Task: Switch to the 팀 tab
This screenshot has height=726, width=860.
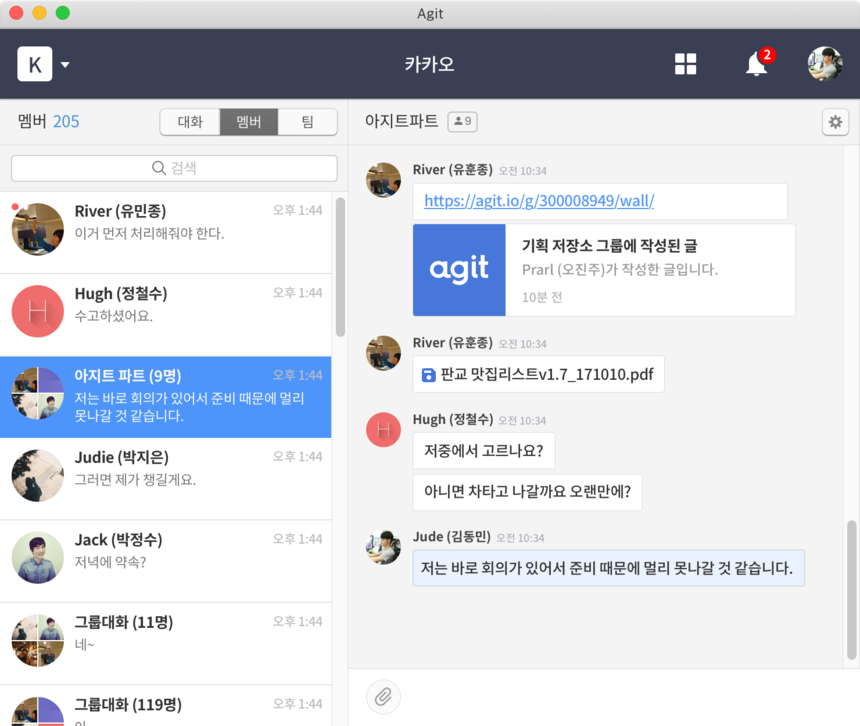Action: [307, 122]
